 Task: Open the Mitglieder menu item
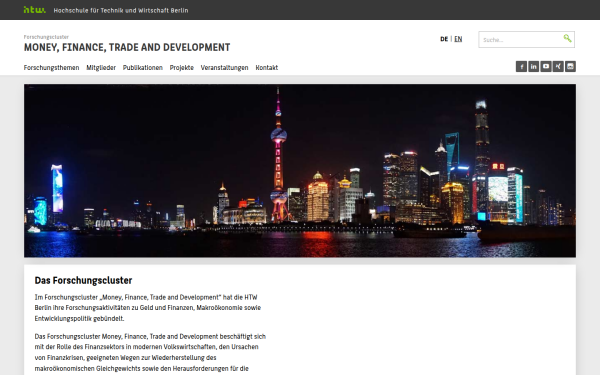point(101,68)
